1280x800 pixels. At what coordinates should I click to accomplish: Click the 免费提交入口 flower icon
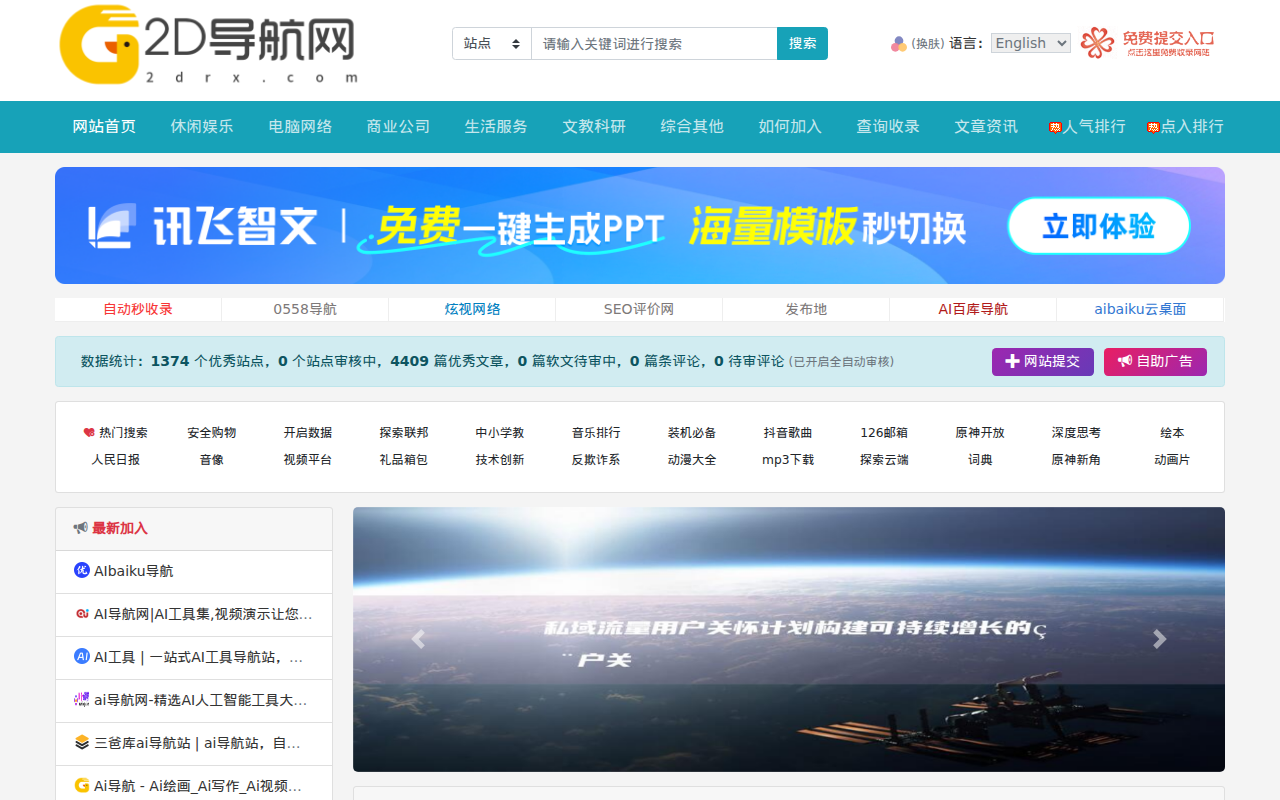[x=1097, y=43]
